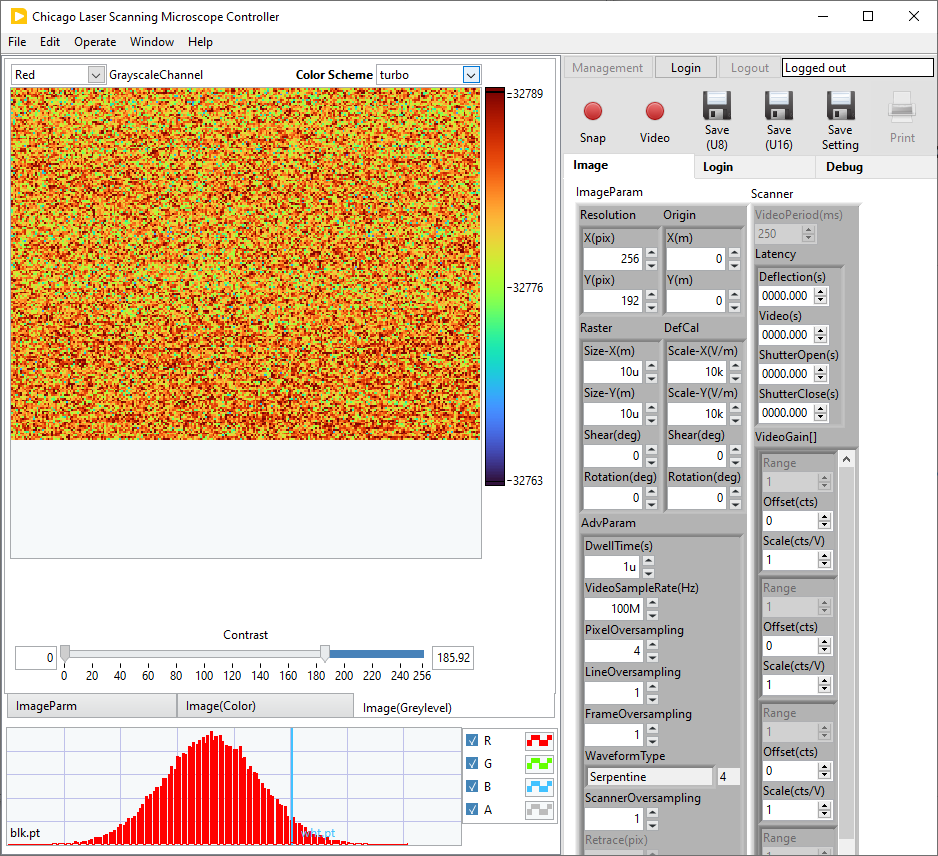Increment FrameOversampling value

coord(652,729)
